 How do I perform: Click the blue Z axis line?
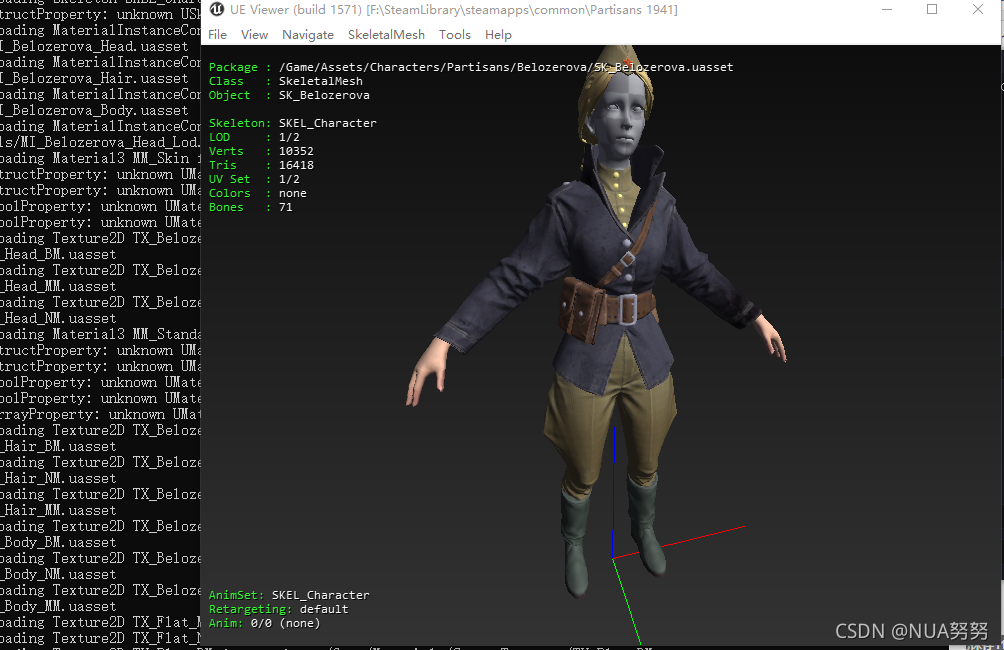(613, 492)
